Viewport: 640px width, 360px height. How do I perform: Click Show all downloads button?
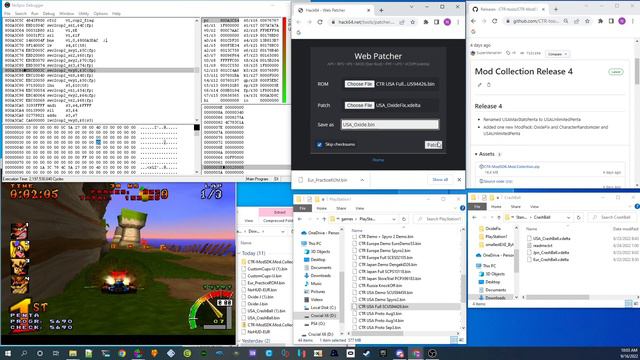pos(440,180)
